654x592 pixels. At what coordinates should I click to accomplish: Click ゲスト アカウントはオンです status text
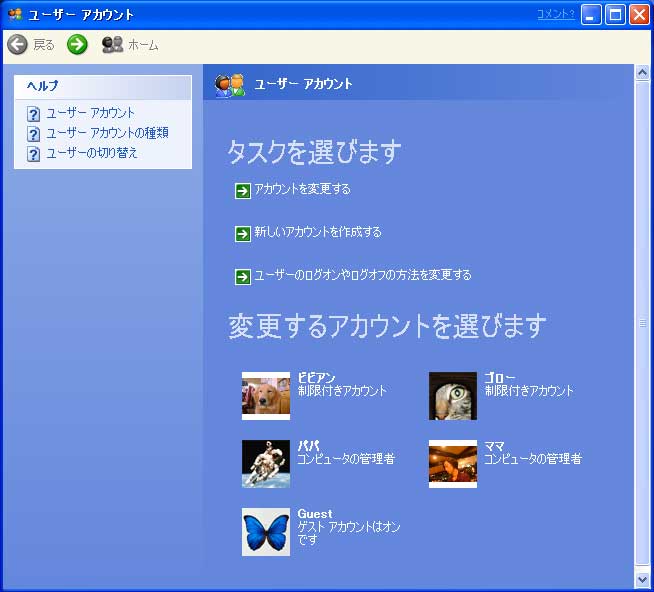[349, 533]
